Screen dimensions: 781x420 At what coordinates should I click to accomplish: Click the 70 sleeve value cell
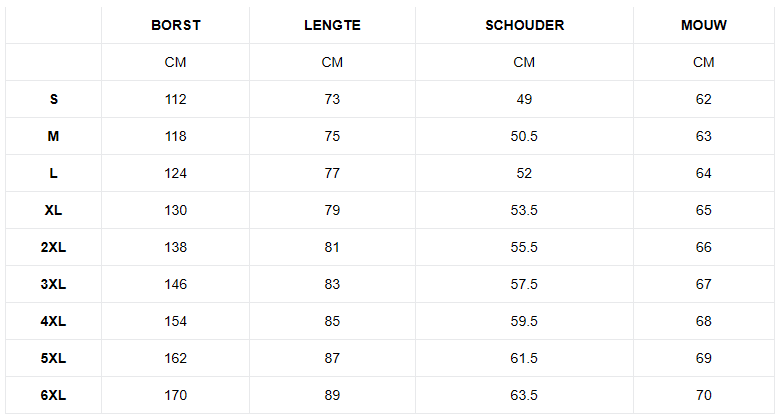pos(704,395)
